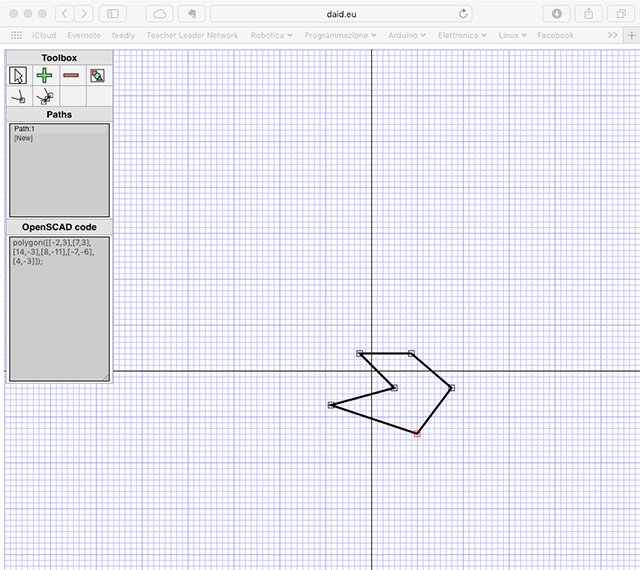
Task: Open the background image tool in Toolbox
Action: point(97,75)
